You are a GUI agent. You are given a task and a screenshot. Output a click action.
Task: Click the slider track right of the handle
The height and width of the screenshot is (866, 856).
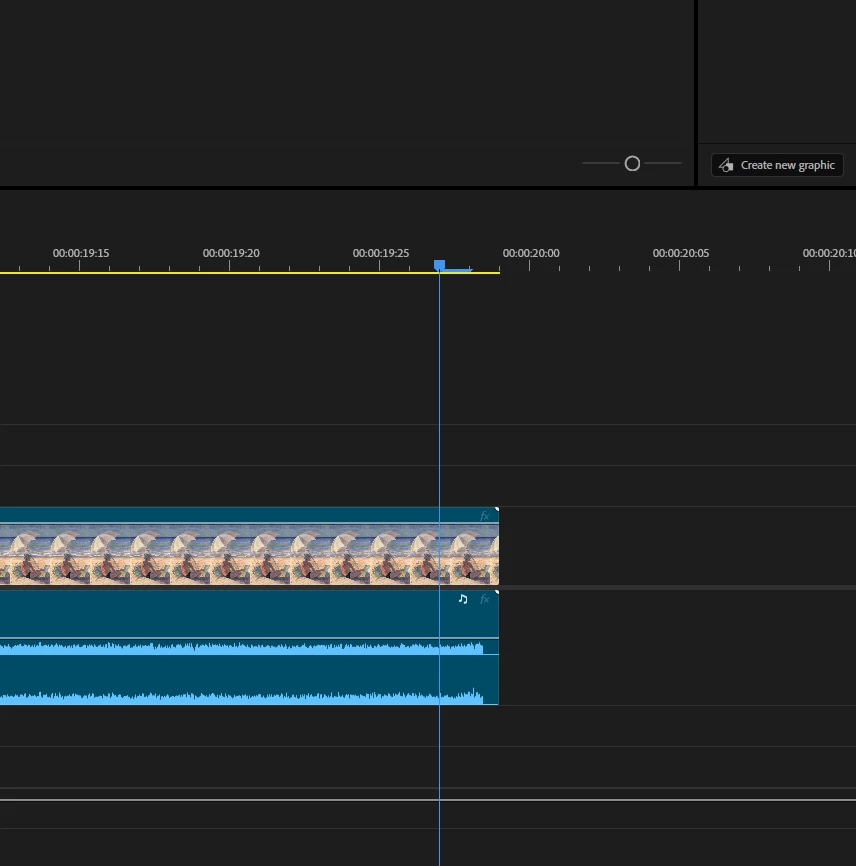663,163
